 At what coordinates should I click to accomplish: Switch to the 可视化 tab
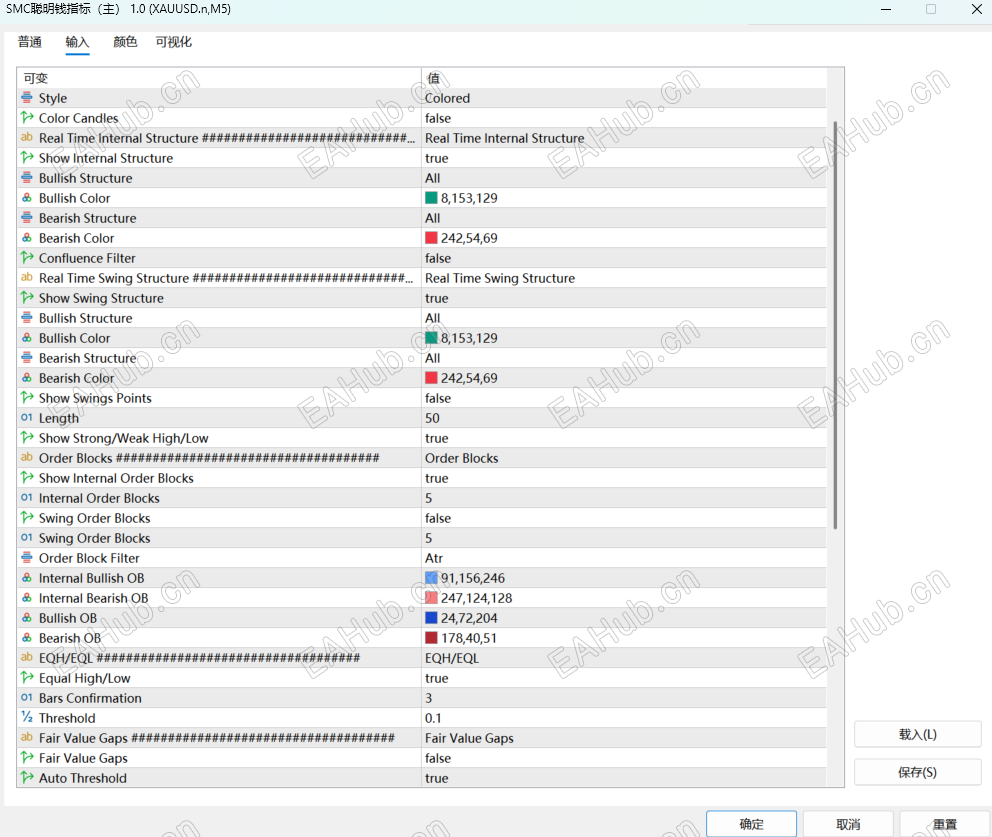coord(173,42)
